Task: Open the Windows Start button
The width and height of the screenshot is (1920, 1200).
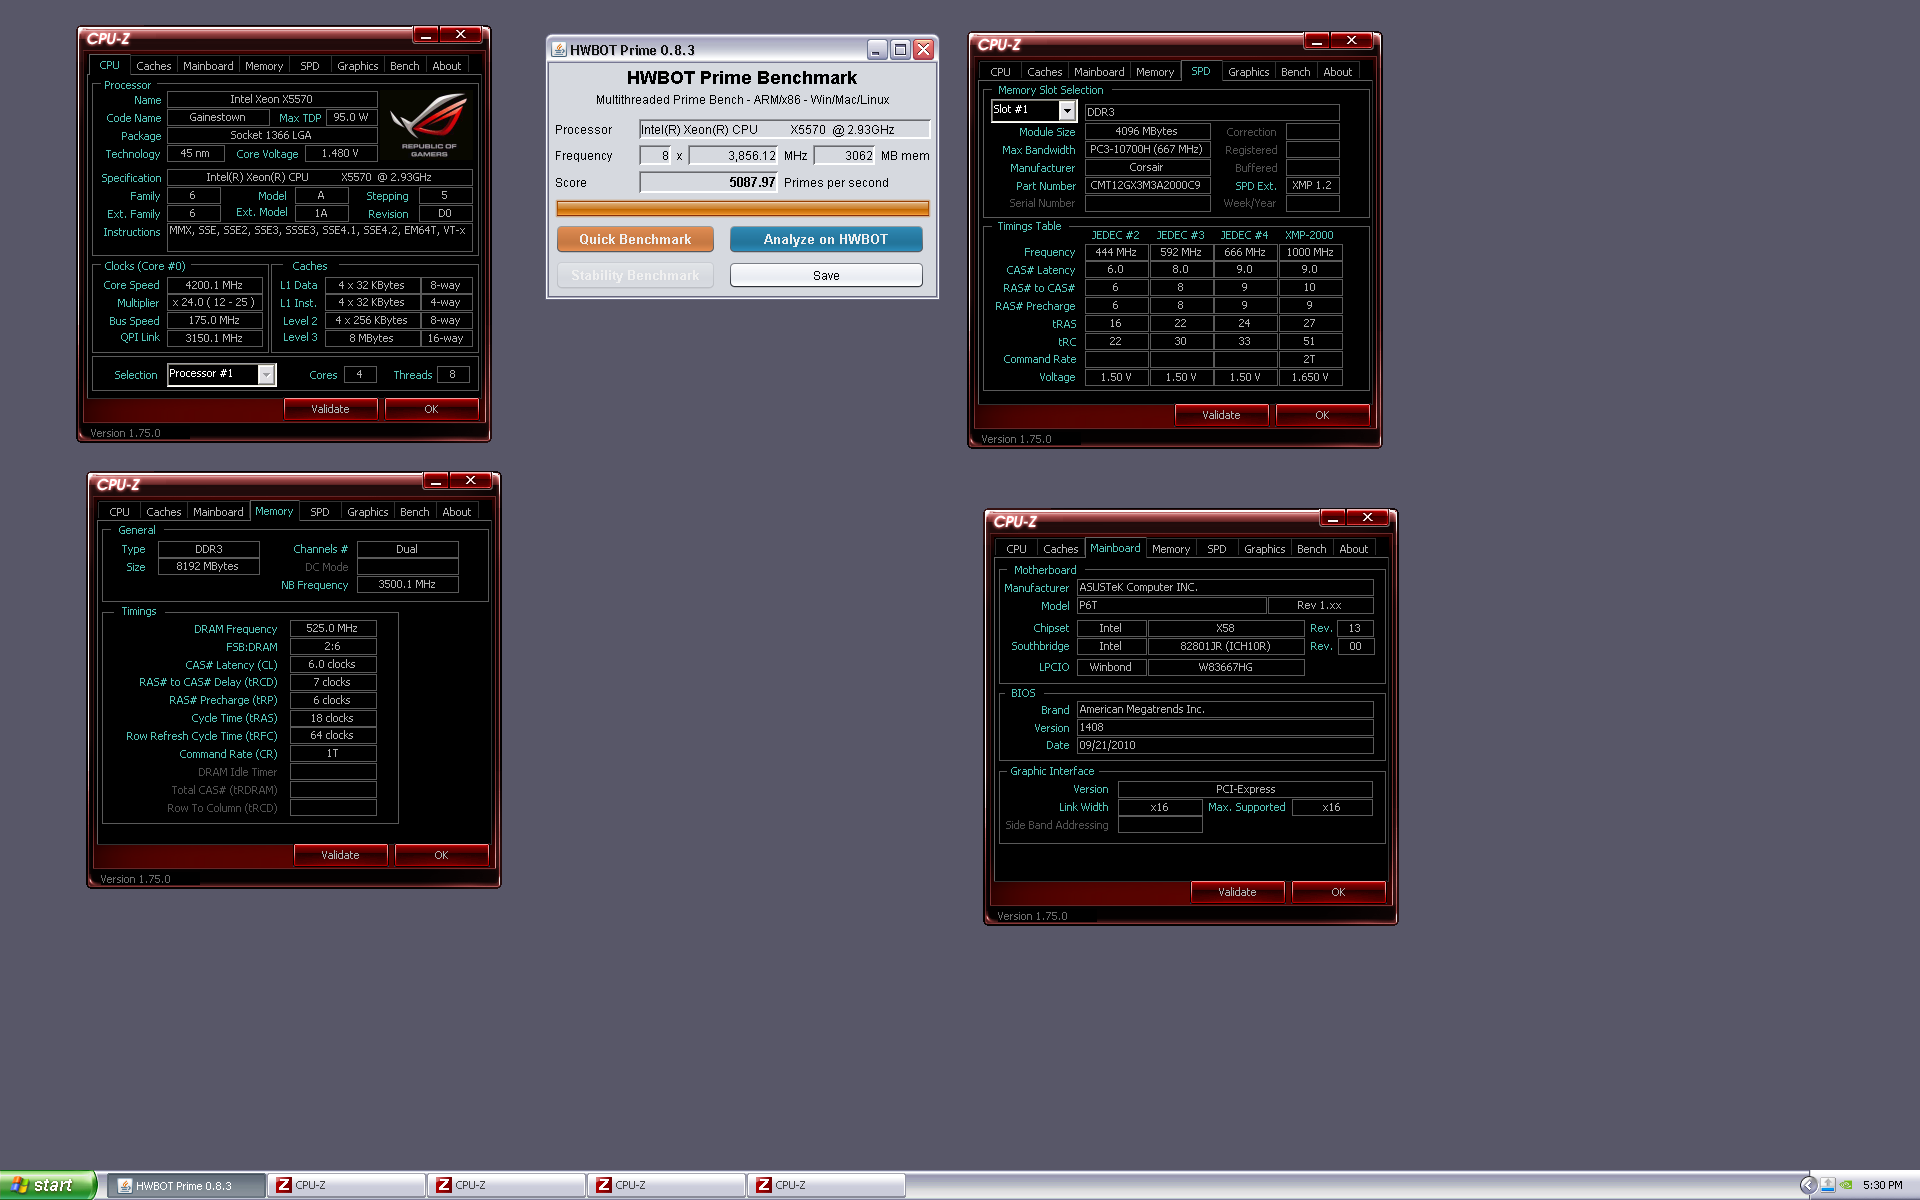Action: tap(47, 1185)
